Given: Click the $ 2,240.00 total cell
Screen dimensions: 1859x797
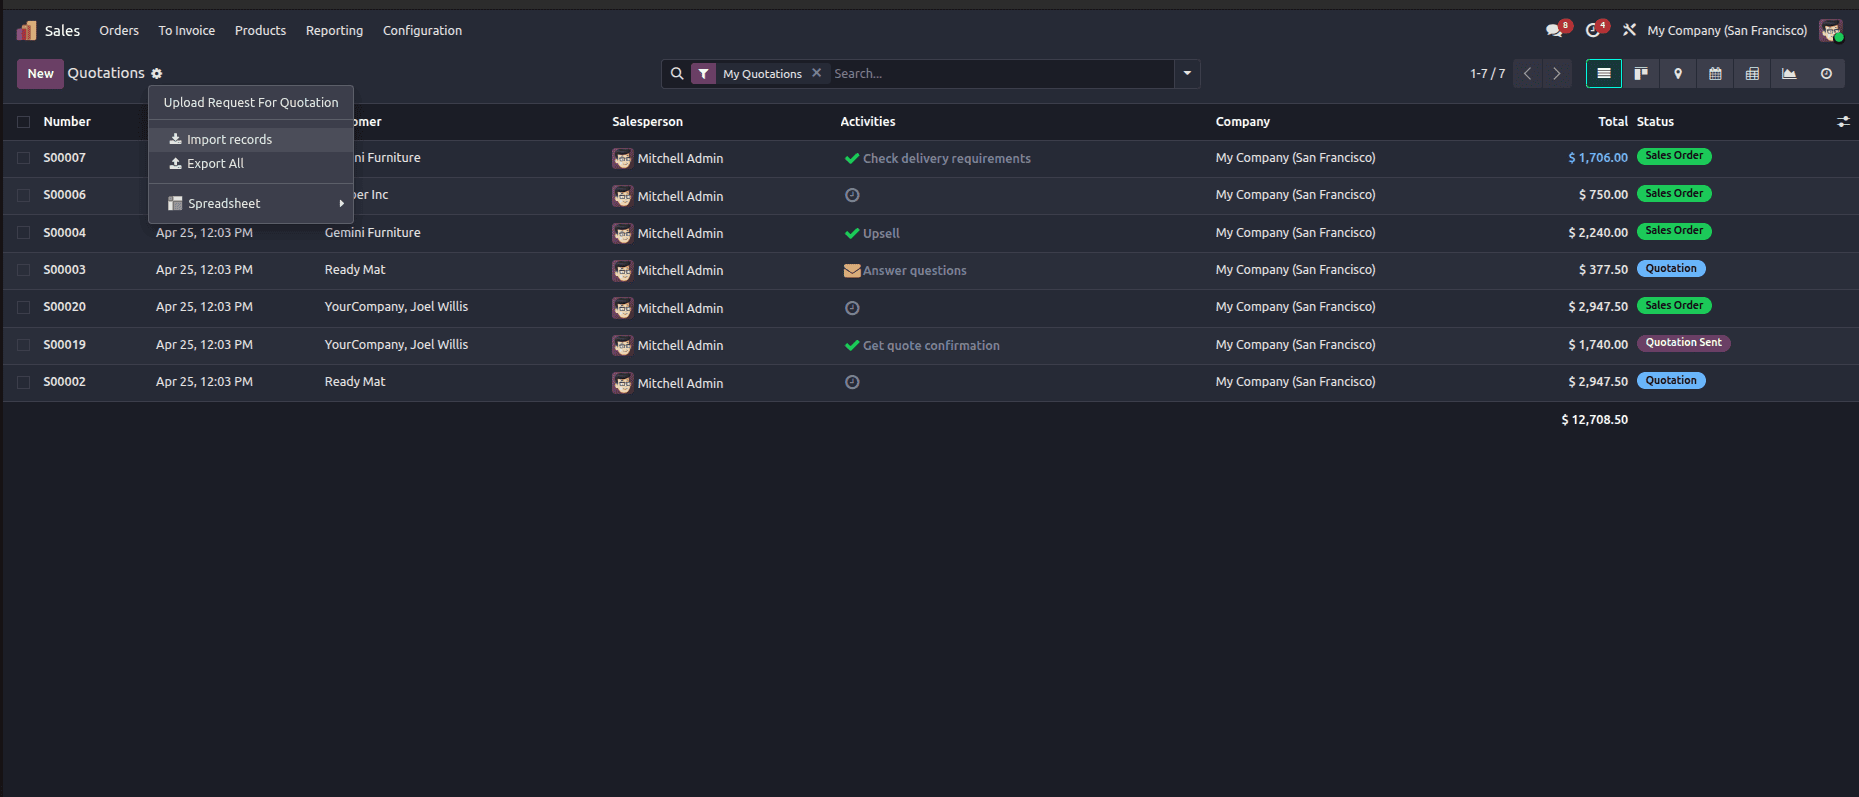Looking at the screenshot, I should point(1598,233).
